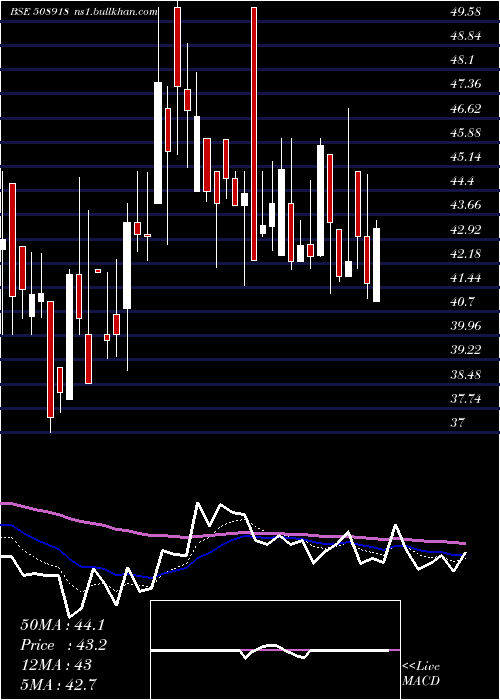Click the 5MA : 42.7 readout
500x700 pixels.
coord(58,684)
